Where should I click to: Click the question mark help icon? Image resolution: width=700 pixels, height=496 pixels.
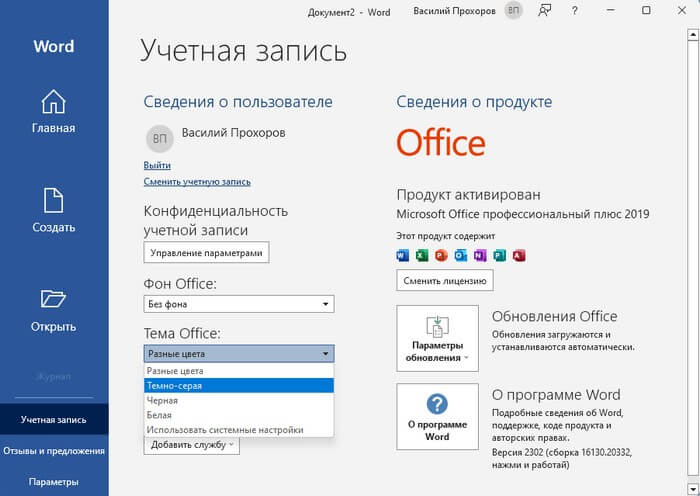574,10
